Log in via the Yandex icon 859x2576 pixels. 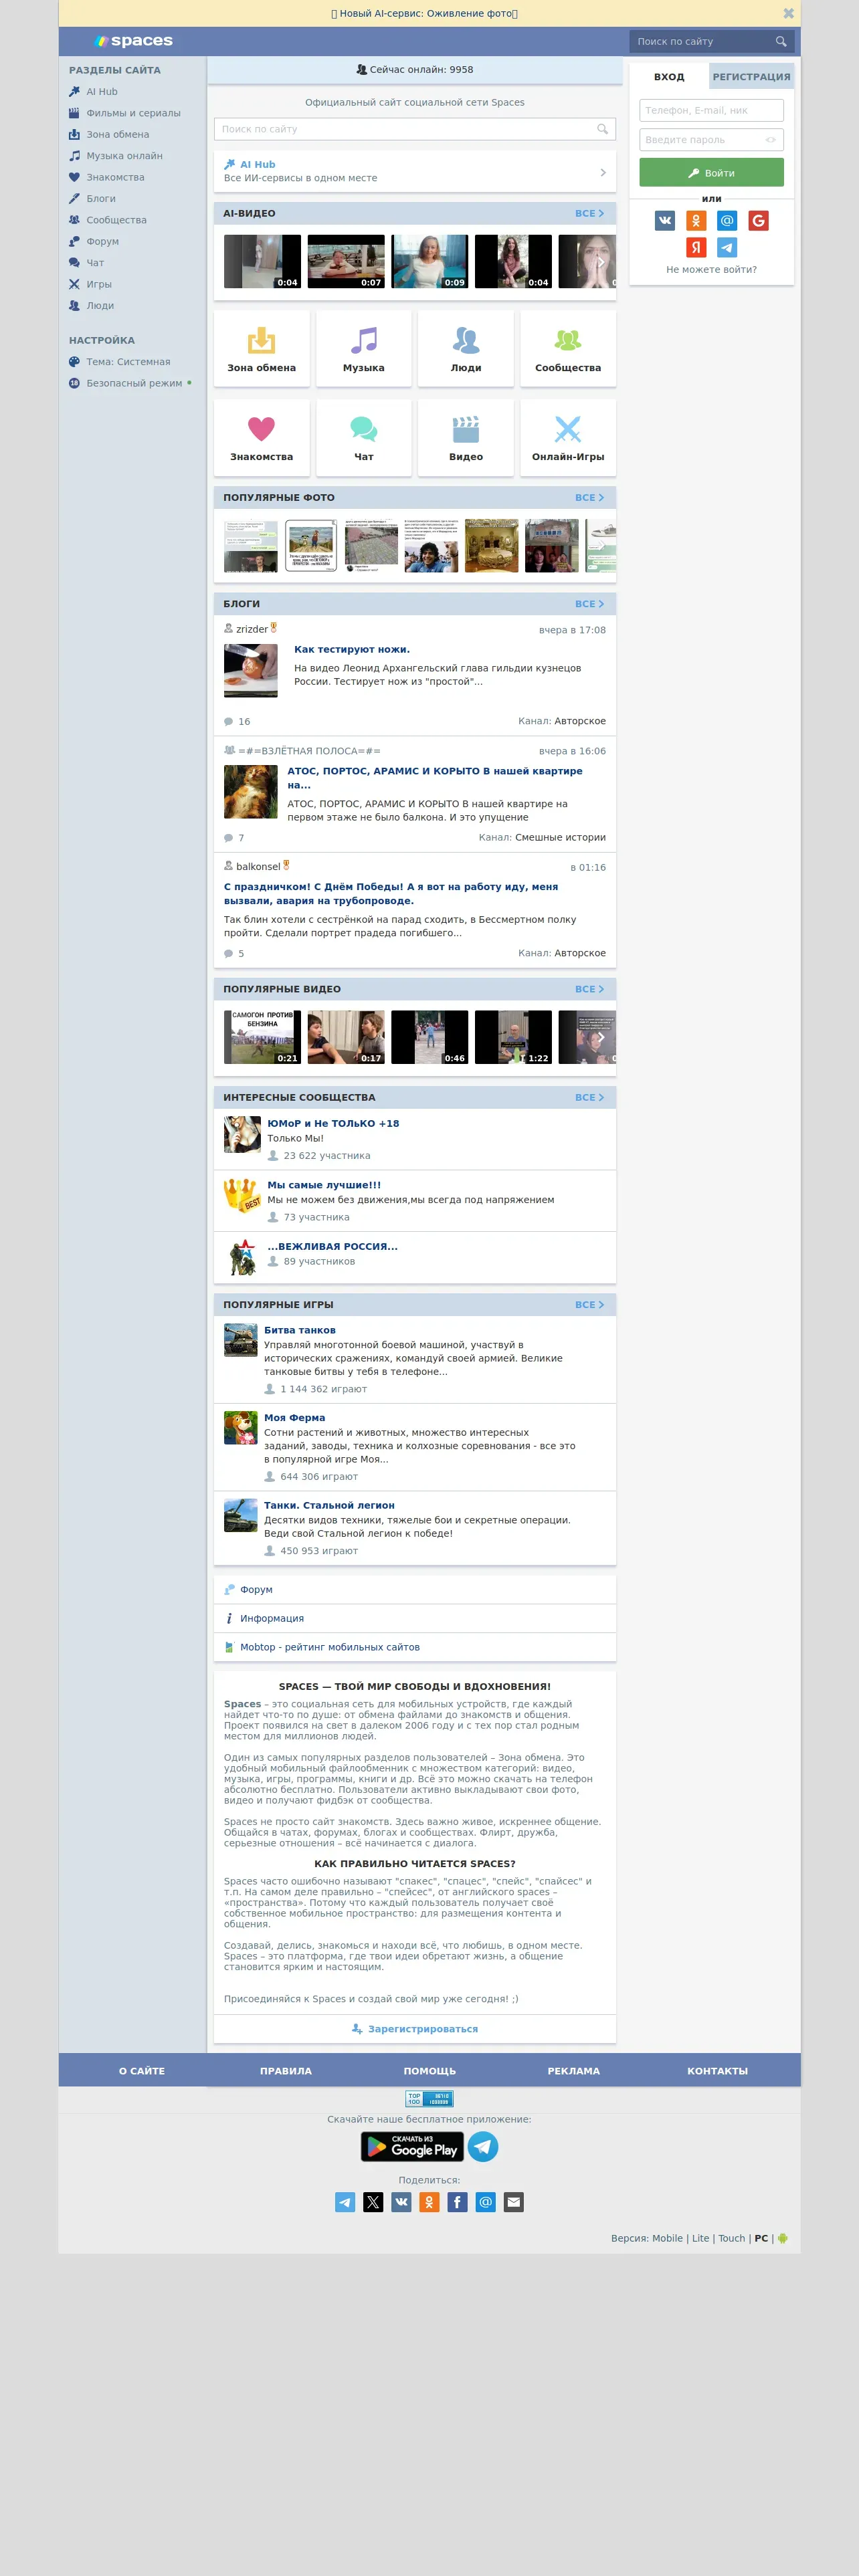click(696, 247)
